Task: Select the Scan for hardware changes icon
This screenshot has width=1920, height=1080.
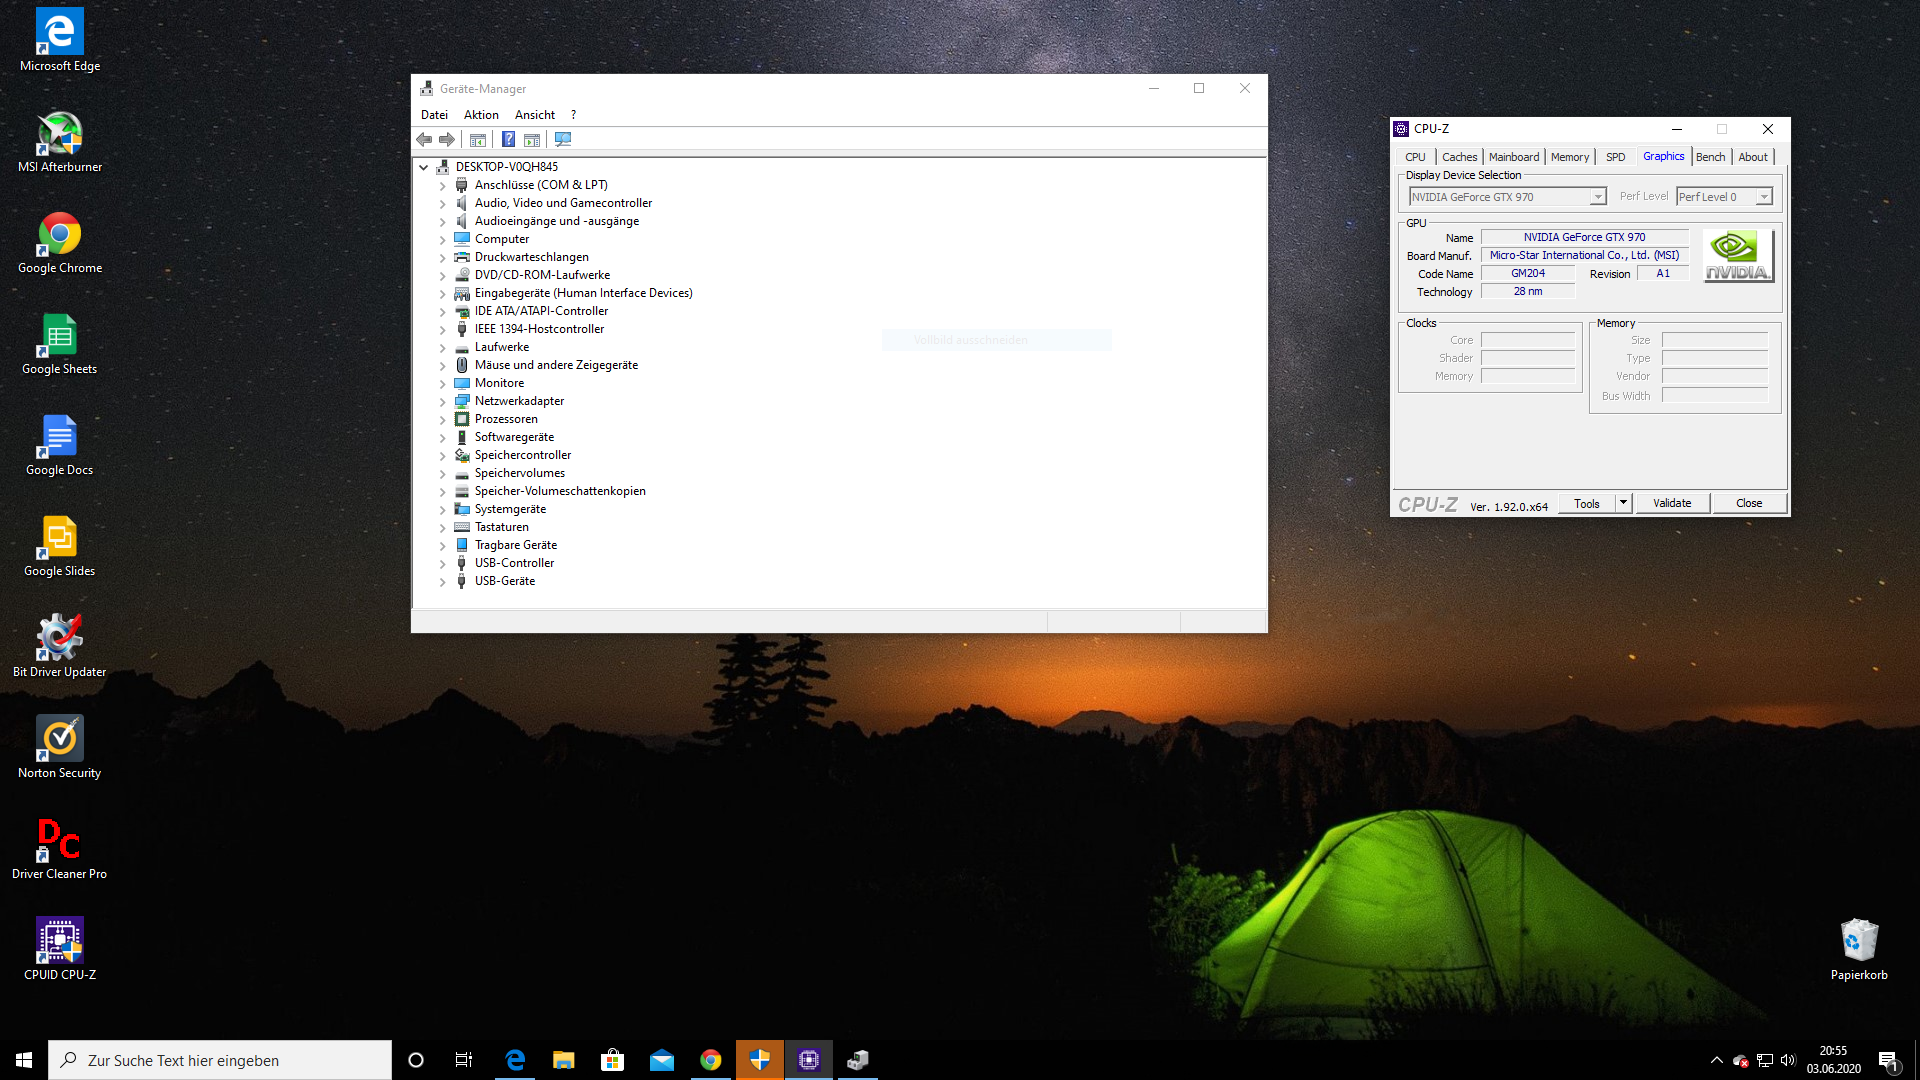Action: click(x=563, y=139)
